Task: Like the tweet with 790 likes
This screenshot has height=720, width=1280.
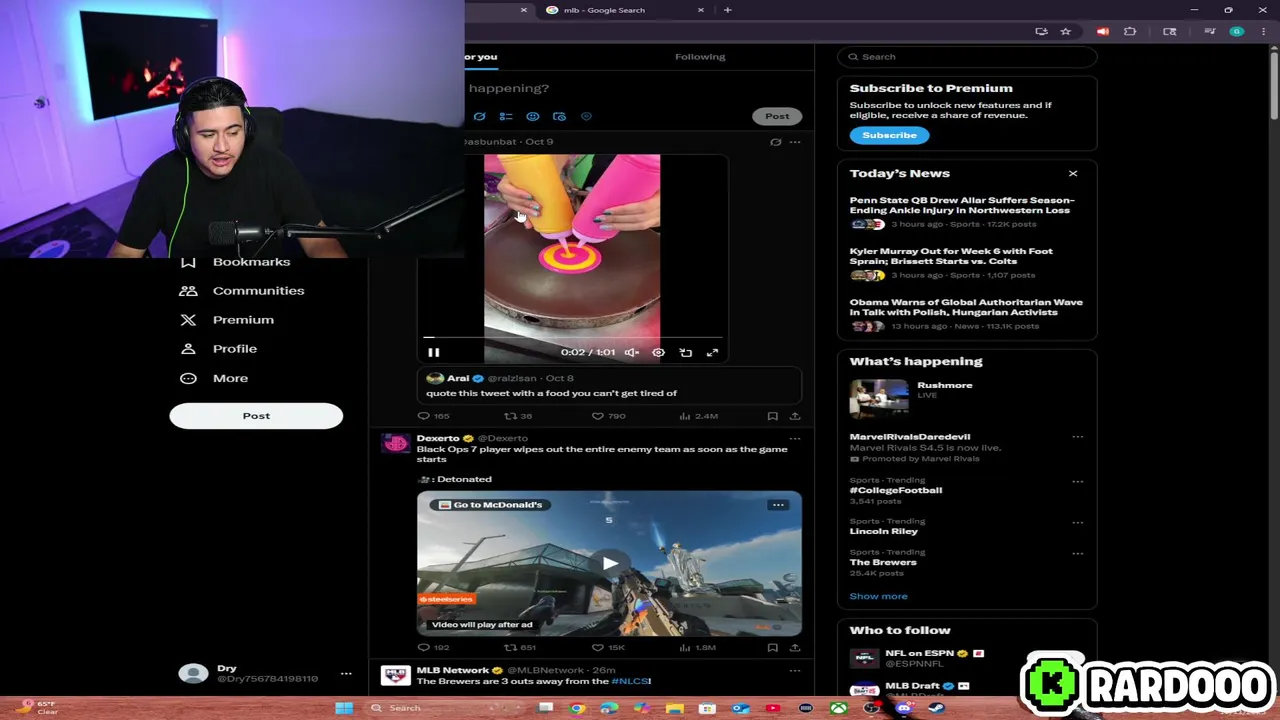Action: (608, 416)
